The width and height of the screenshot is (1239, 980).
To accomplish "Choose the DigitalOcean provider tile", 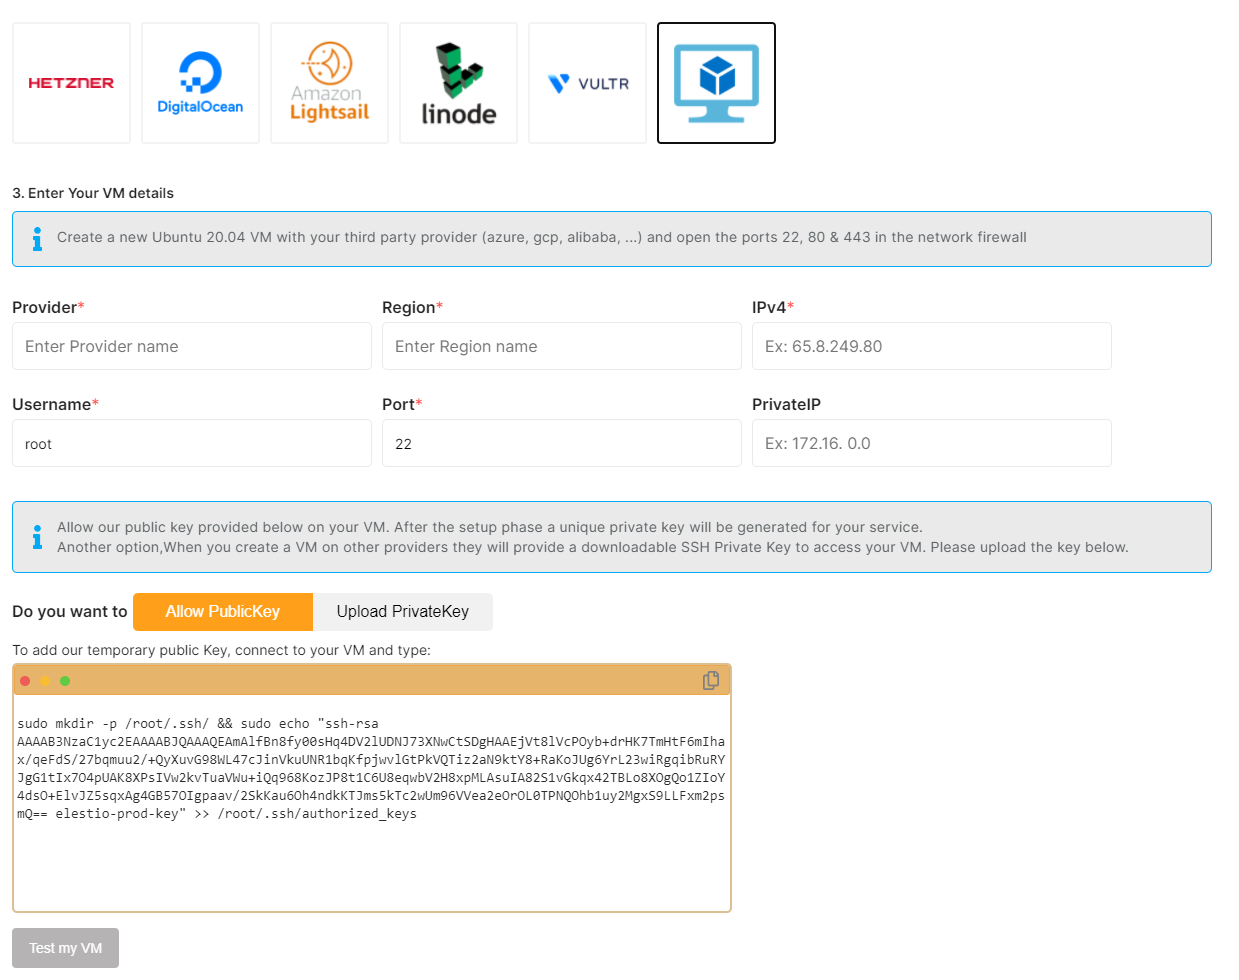I will pyautogui.click(x=200, y=83).
